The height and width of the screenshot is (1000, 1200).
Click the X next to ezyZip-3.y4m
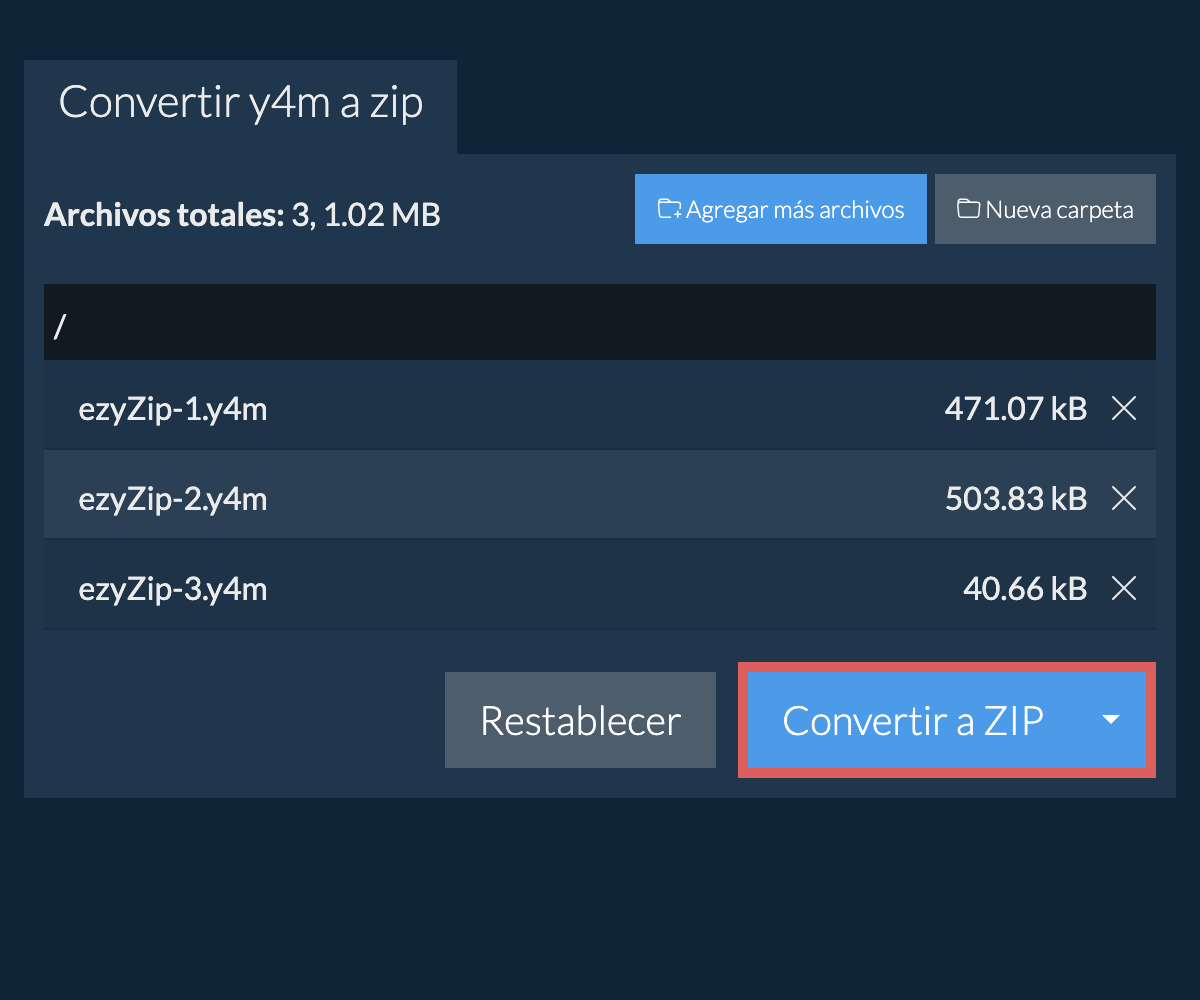[1124, 589]
